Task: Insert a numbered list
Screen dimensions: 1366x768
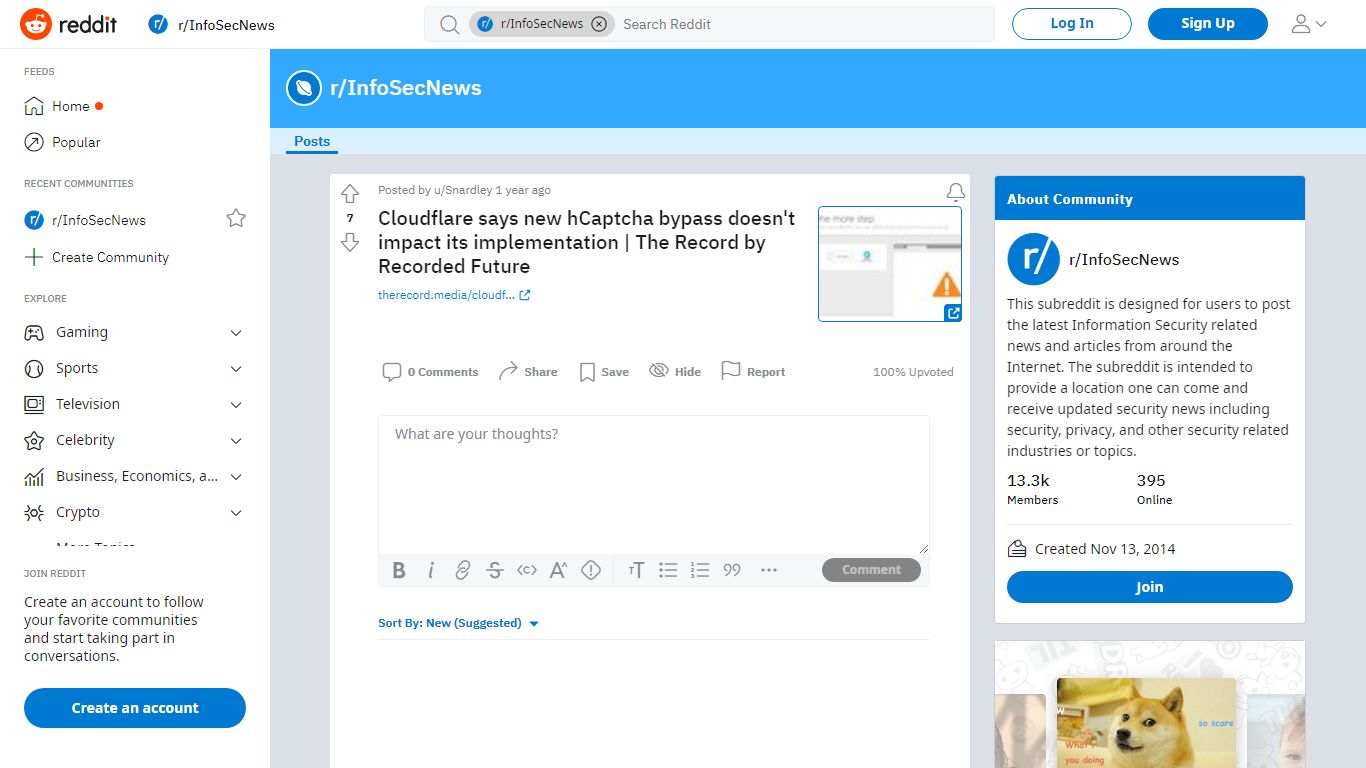Action: click(x=700, y=570)
